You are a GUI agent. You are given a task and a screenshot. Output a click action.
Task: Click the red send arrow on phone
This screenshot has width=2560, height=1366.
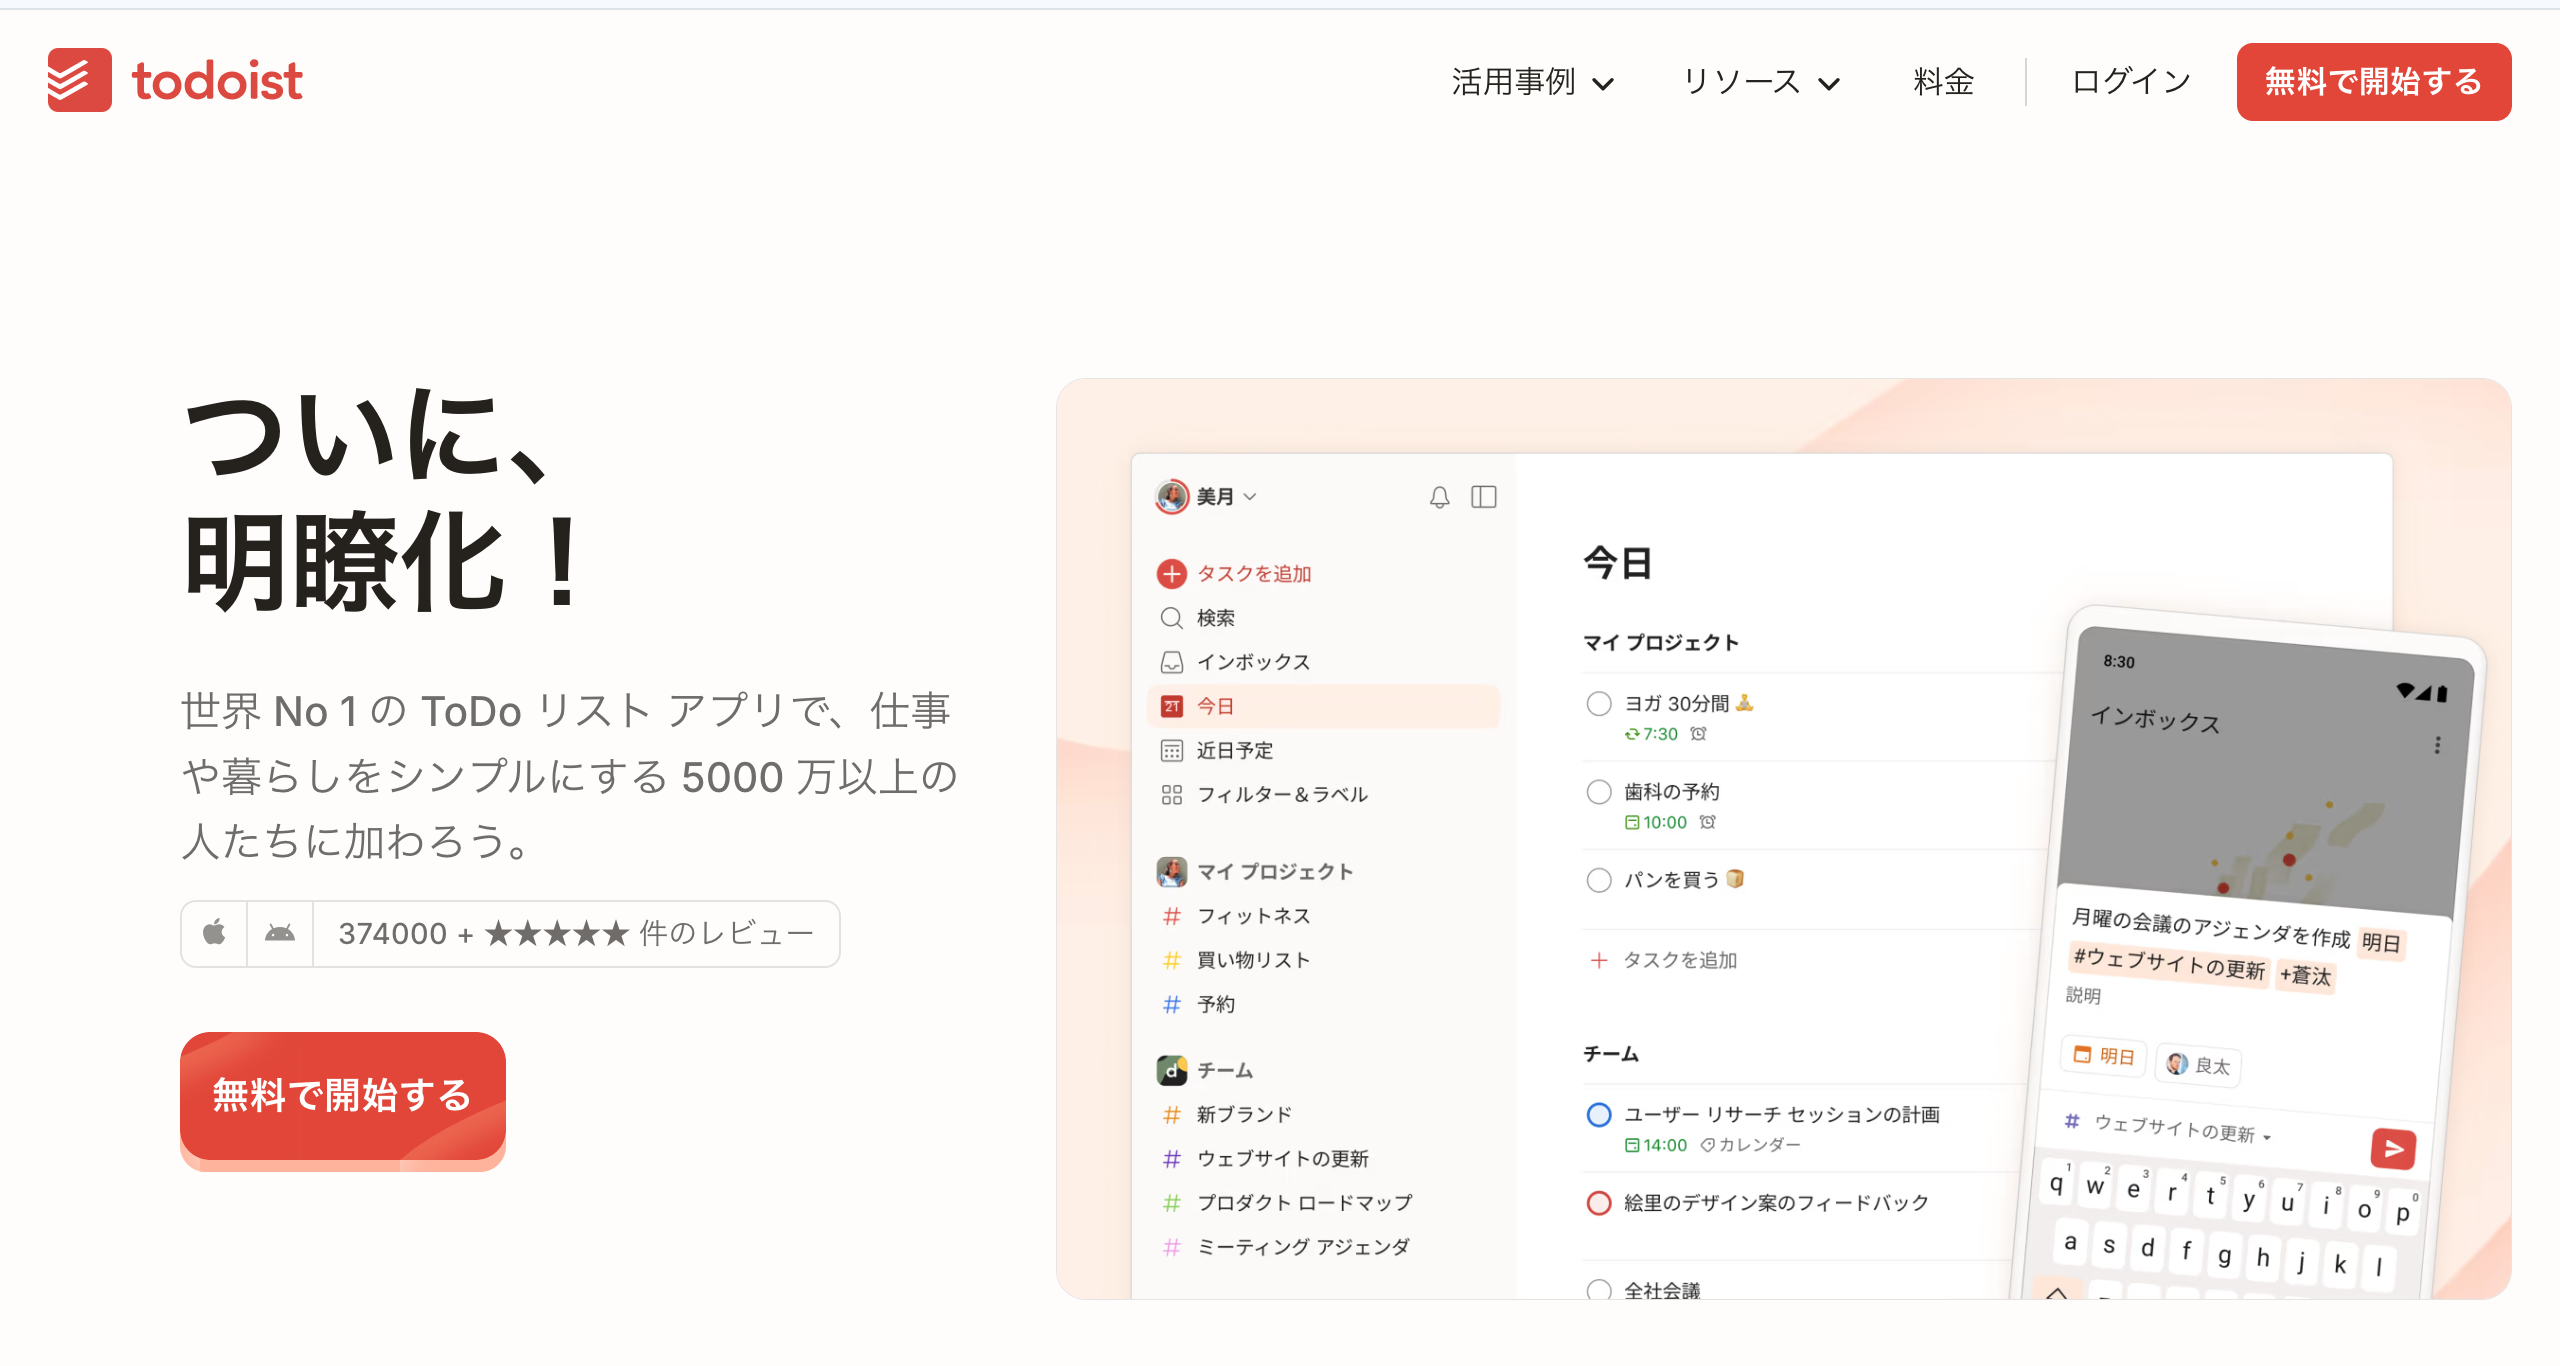pyautogui.click(x=2393, y=1149)
